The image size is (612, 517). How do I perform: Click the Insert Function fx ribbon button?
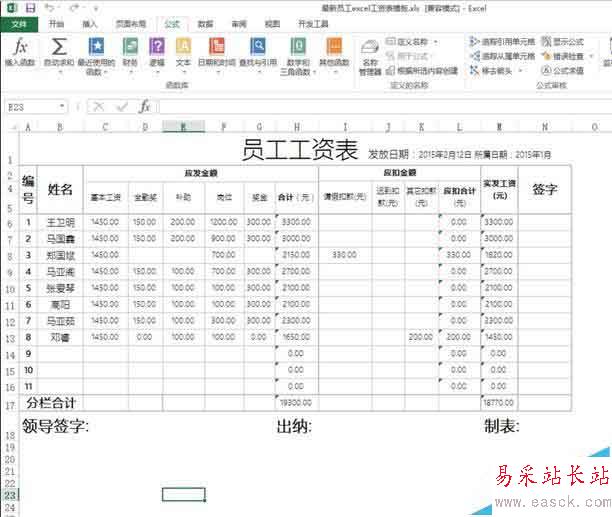click(20, 52)
